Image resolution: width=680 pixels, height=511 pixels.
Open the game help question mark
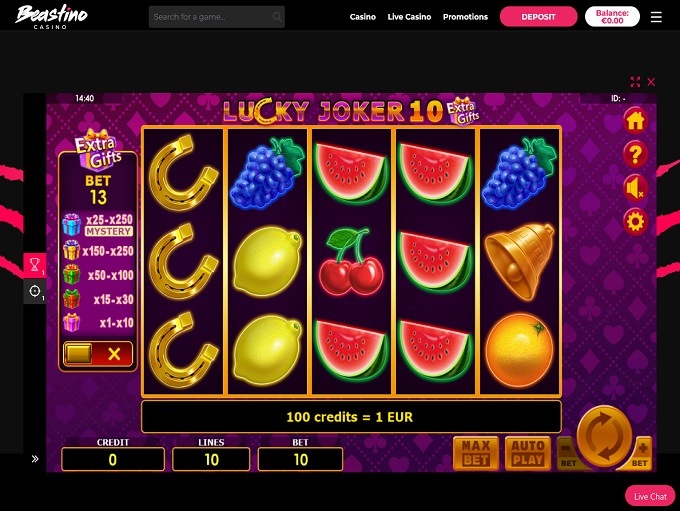coord(635,154)
